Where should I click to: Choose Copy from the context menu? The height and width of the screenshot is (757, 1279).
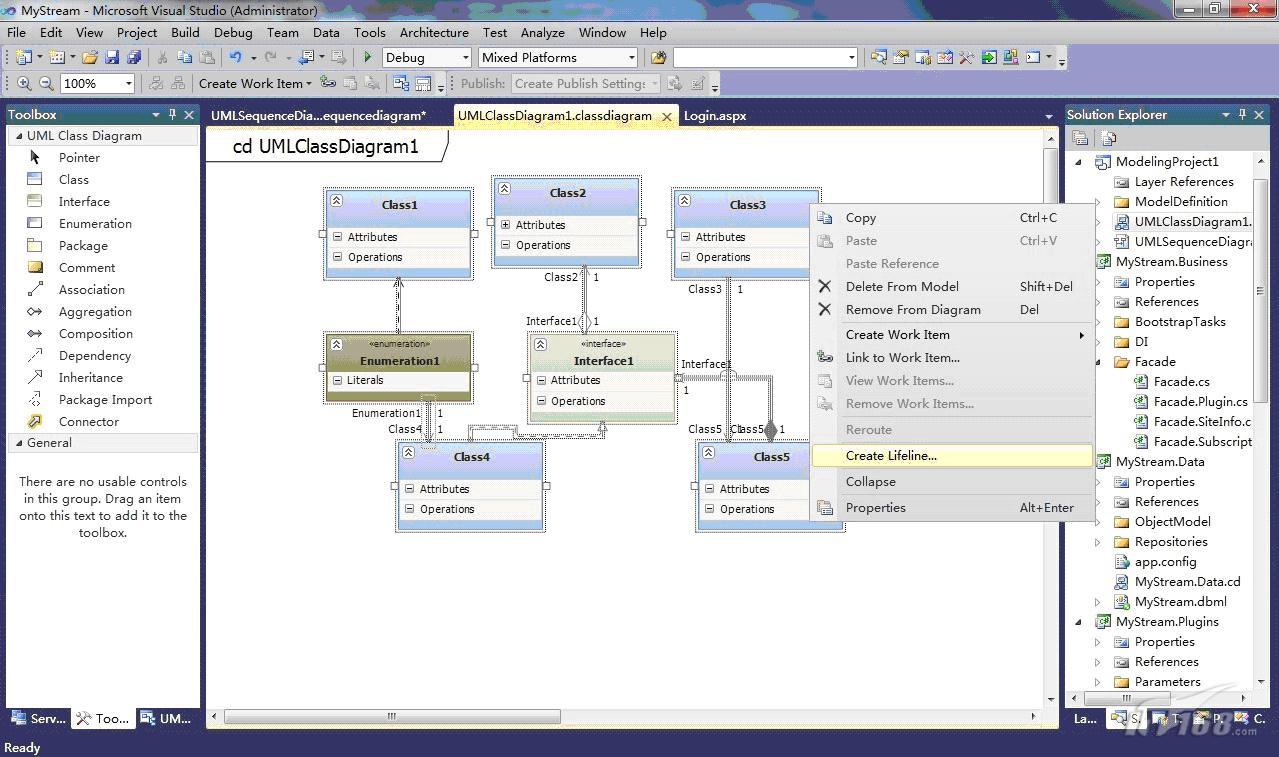pyautogui.click(x=952, y=217)
